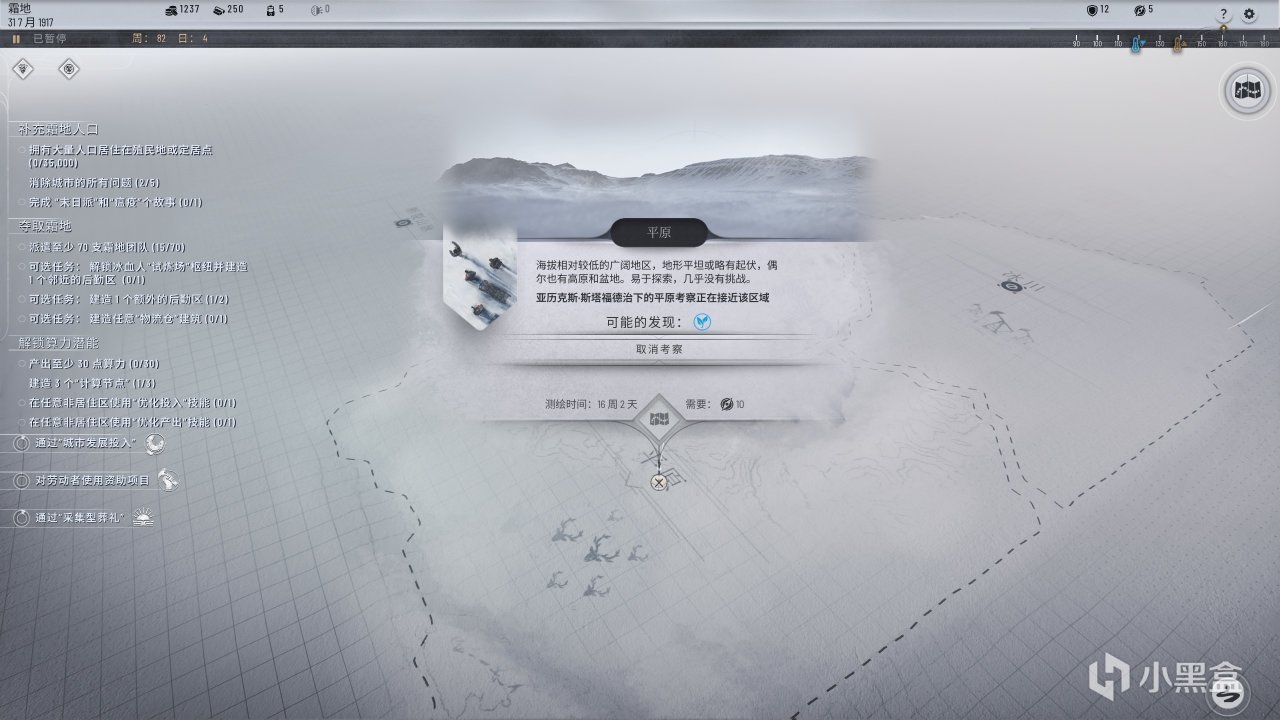The image size is (1280, 720).
Task: Click objective 派遣至少 70 支霜地团队
Action: pyautogui.click(x=107, y=247)
